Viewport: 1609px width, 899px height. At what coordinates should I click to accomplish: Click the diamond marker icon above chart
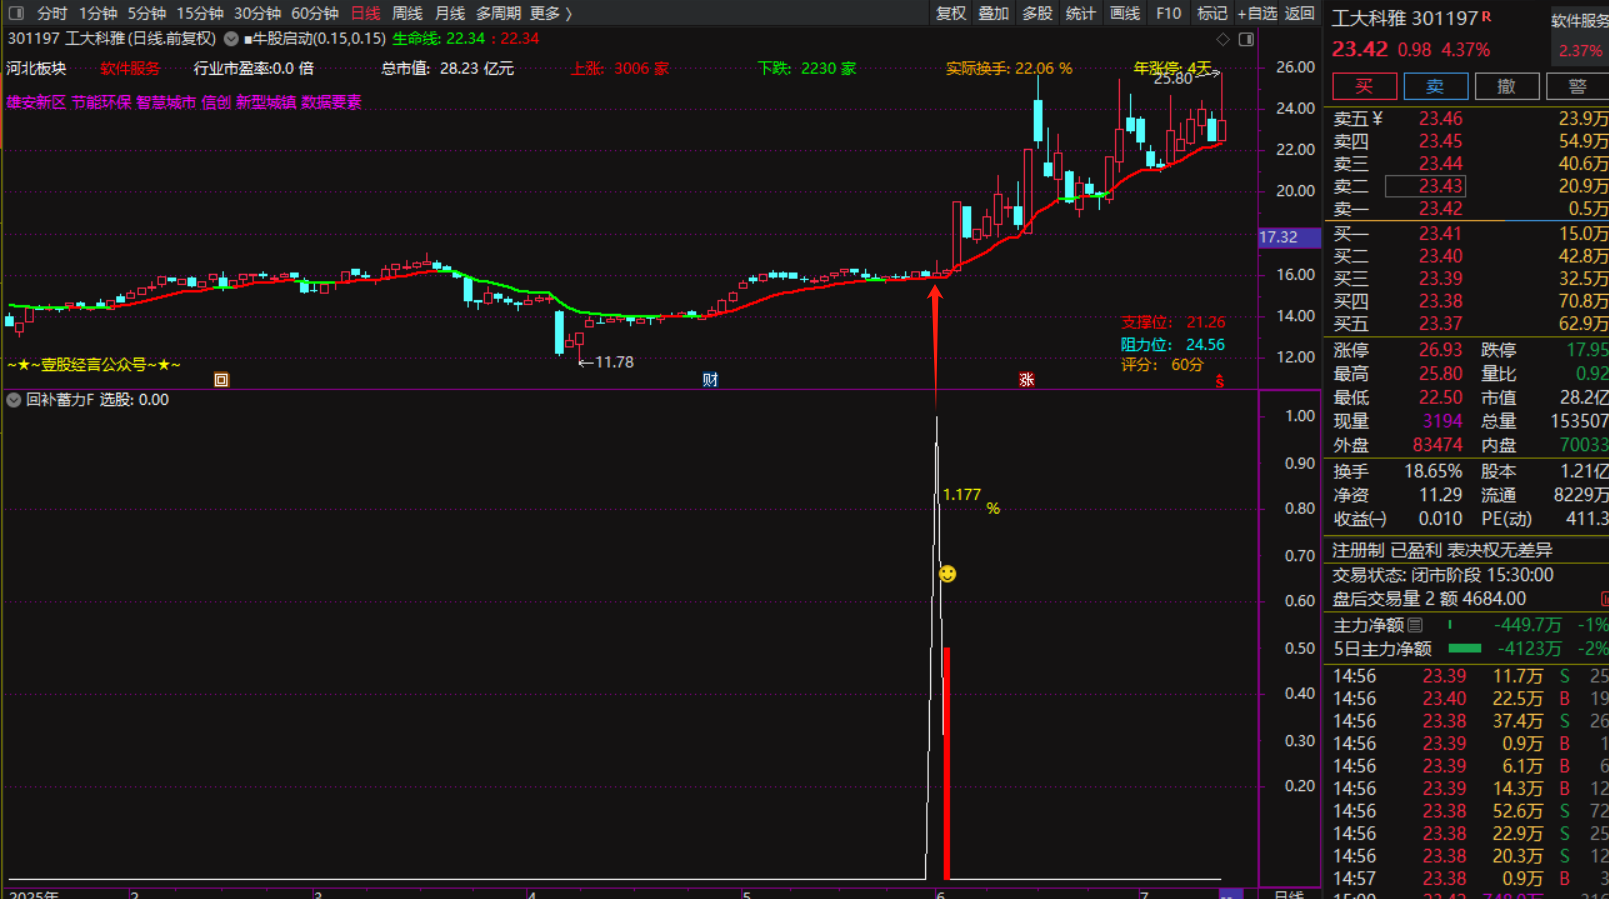tap(1223, 40)
